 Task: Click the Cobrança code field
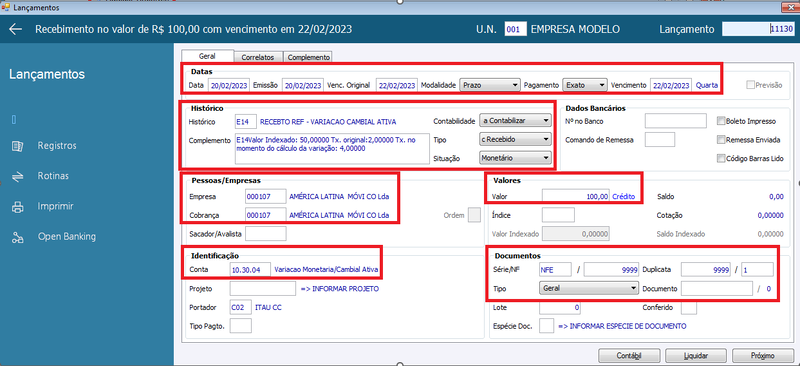(x=265, y=215)
